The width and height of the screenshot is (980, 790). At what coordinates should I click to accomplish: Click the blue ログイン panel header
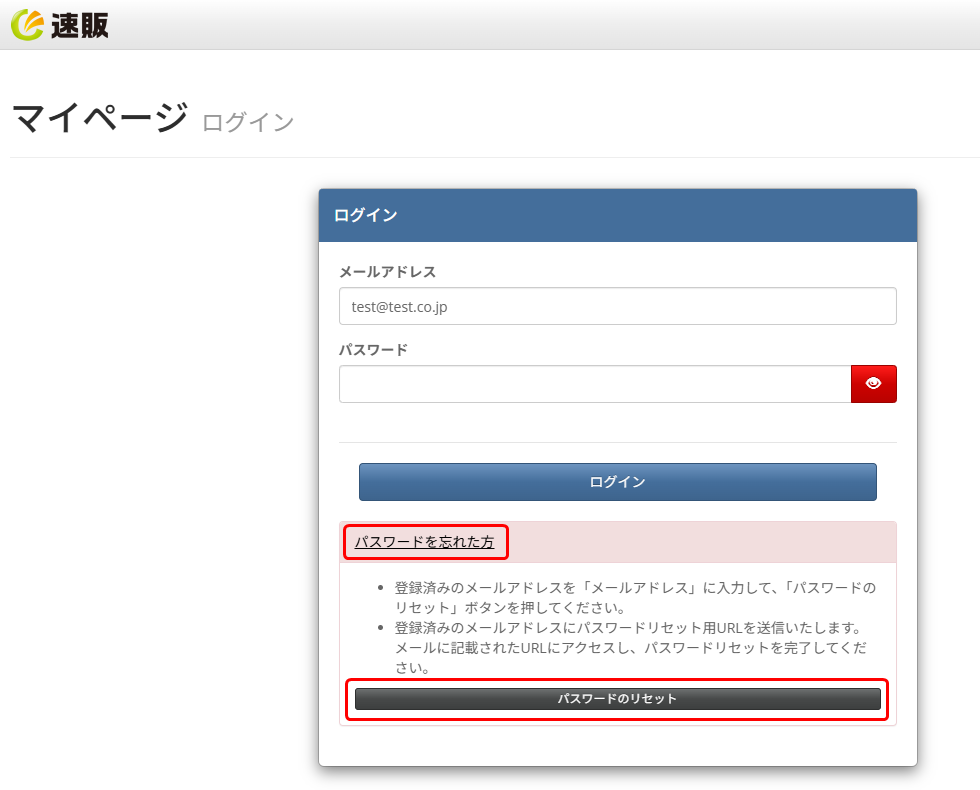point(617,216)
